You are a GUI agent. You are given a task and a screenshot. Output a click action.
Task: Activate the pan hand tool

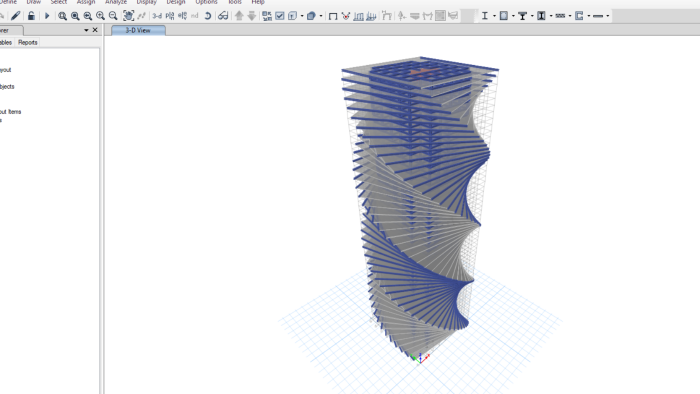coord(128,16)
